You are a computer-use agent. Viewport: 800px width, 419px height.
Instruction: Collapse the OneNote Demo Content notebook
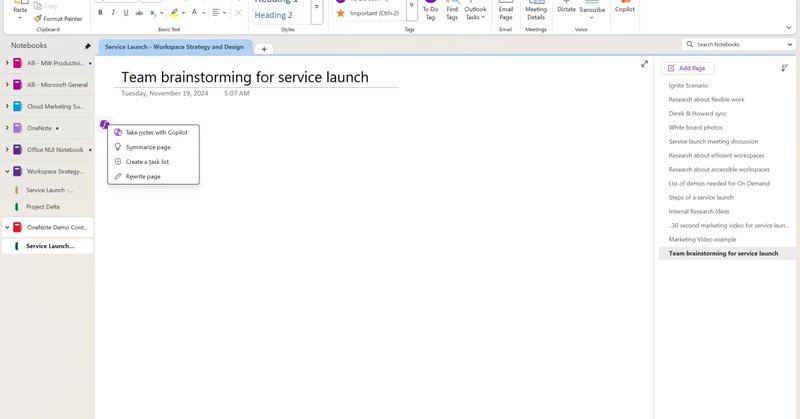click(x=7, y=228)
